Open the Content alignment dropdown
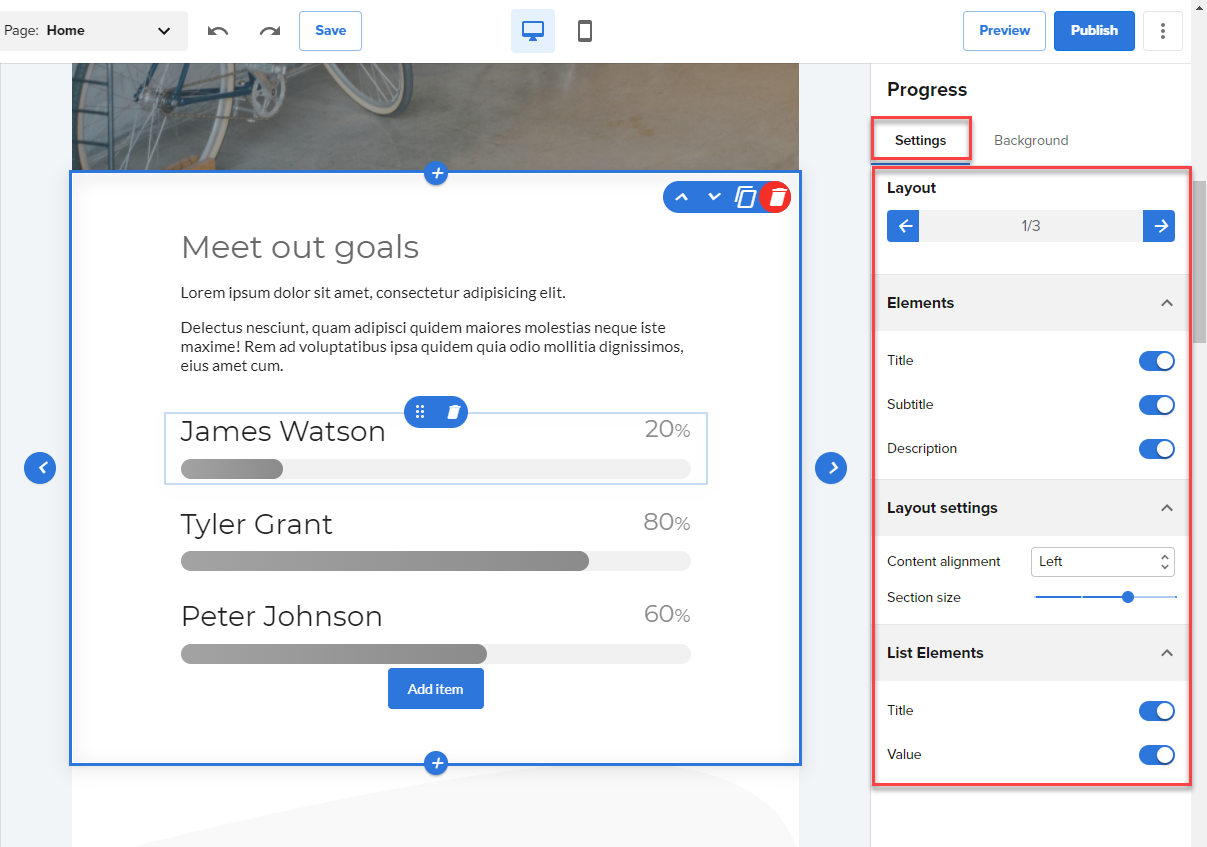Image resolution: width=1207 pixels, height=847 pixels. (x=1102, y=561)
